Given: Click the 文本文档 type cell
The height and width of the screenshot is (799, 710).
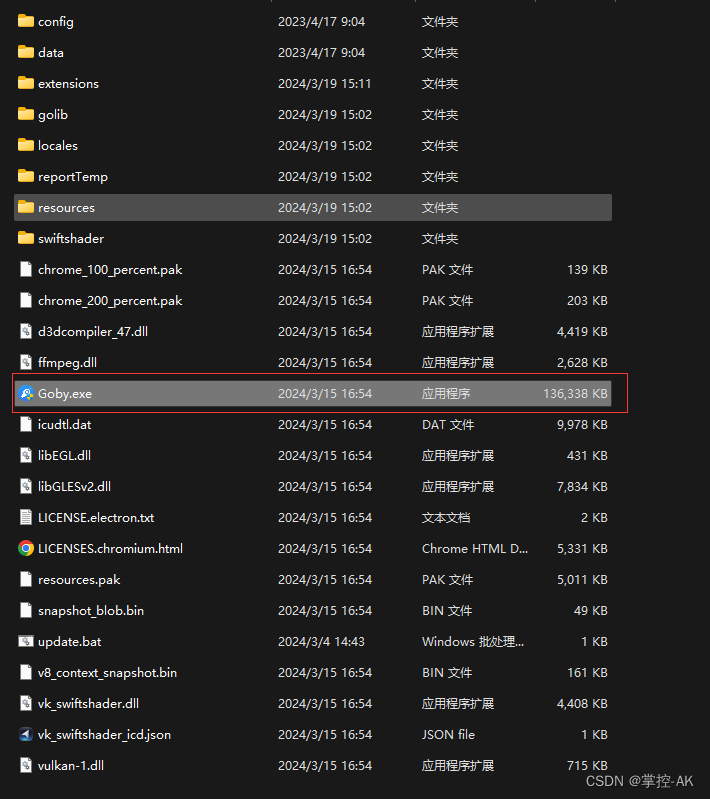Looking at the screenshot, I should pos(445,518).
